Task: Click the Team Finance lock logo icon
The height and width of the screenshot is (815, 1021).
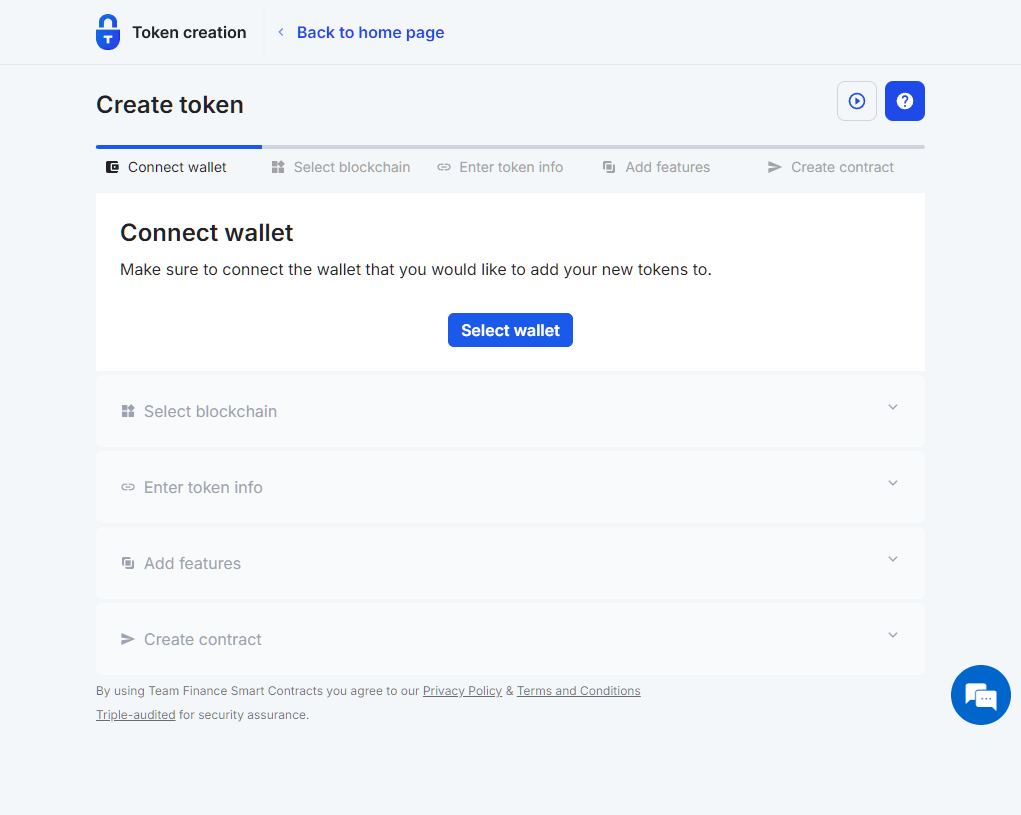Action: [107, 32]
